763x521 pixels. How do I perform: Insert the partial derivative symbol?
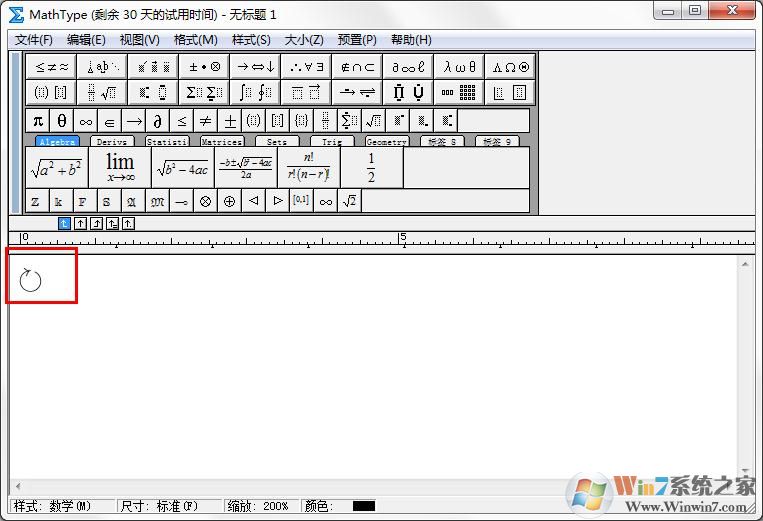[x=157, y=121]
